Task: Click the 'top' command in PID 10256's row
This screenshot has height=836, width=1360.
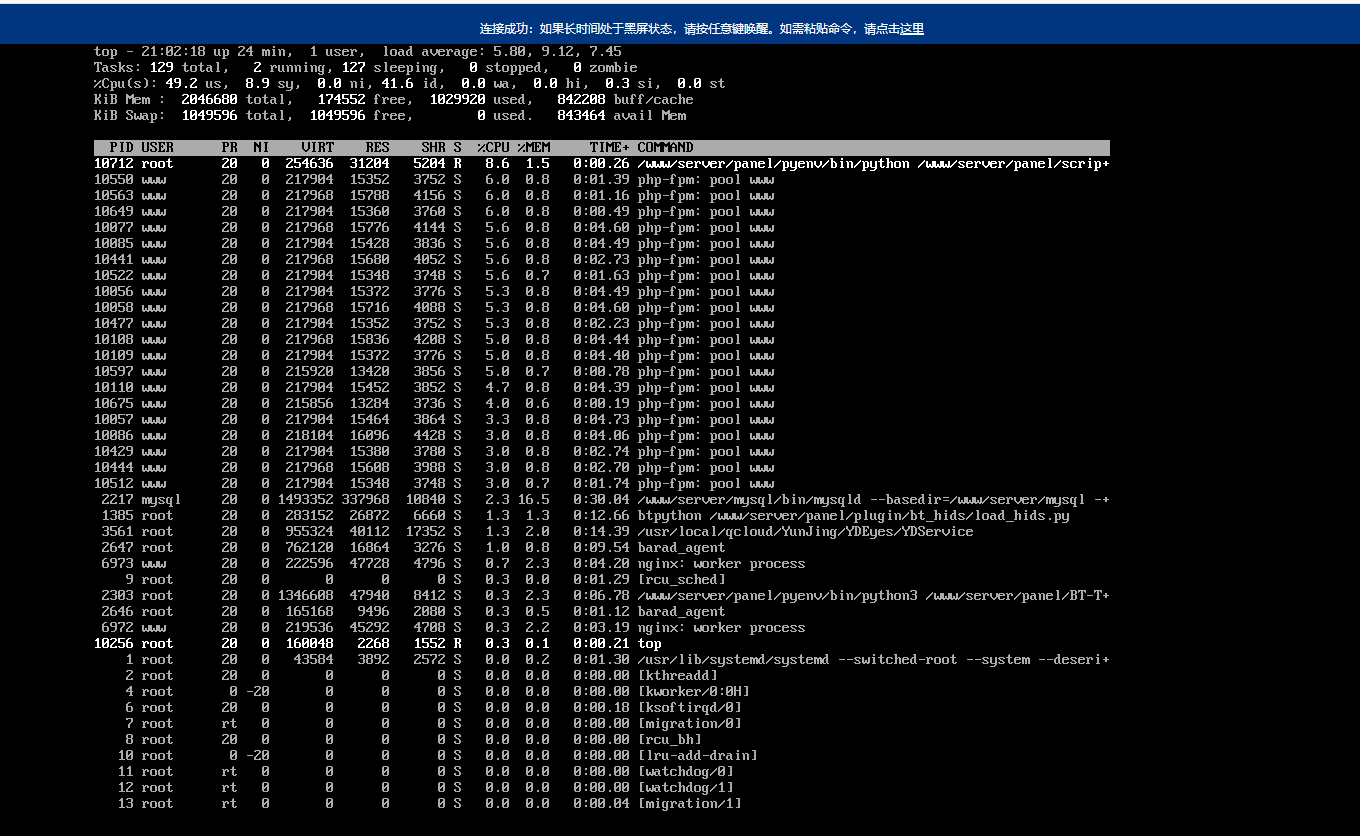Action: 649,643
